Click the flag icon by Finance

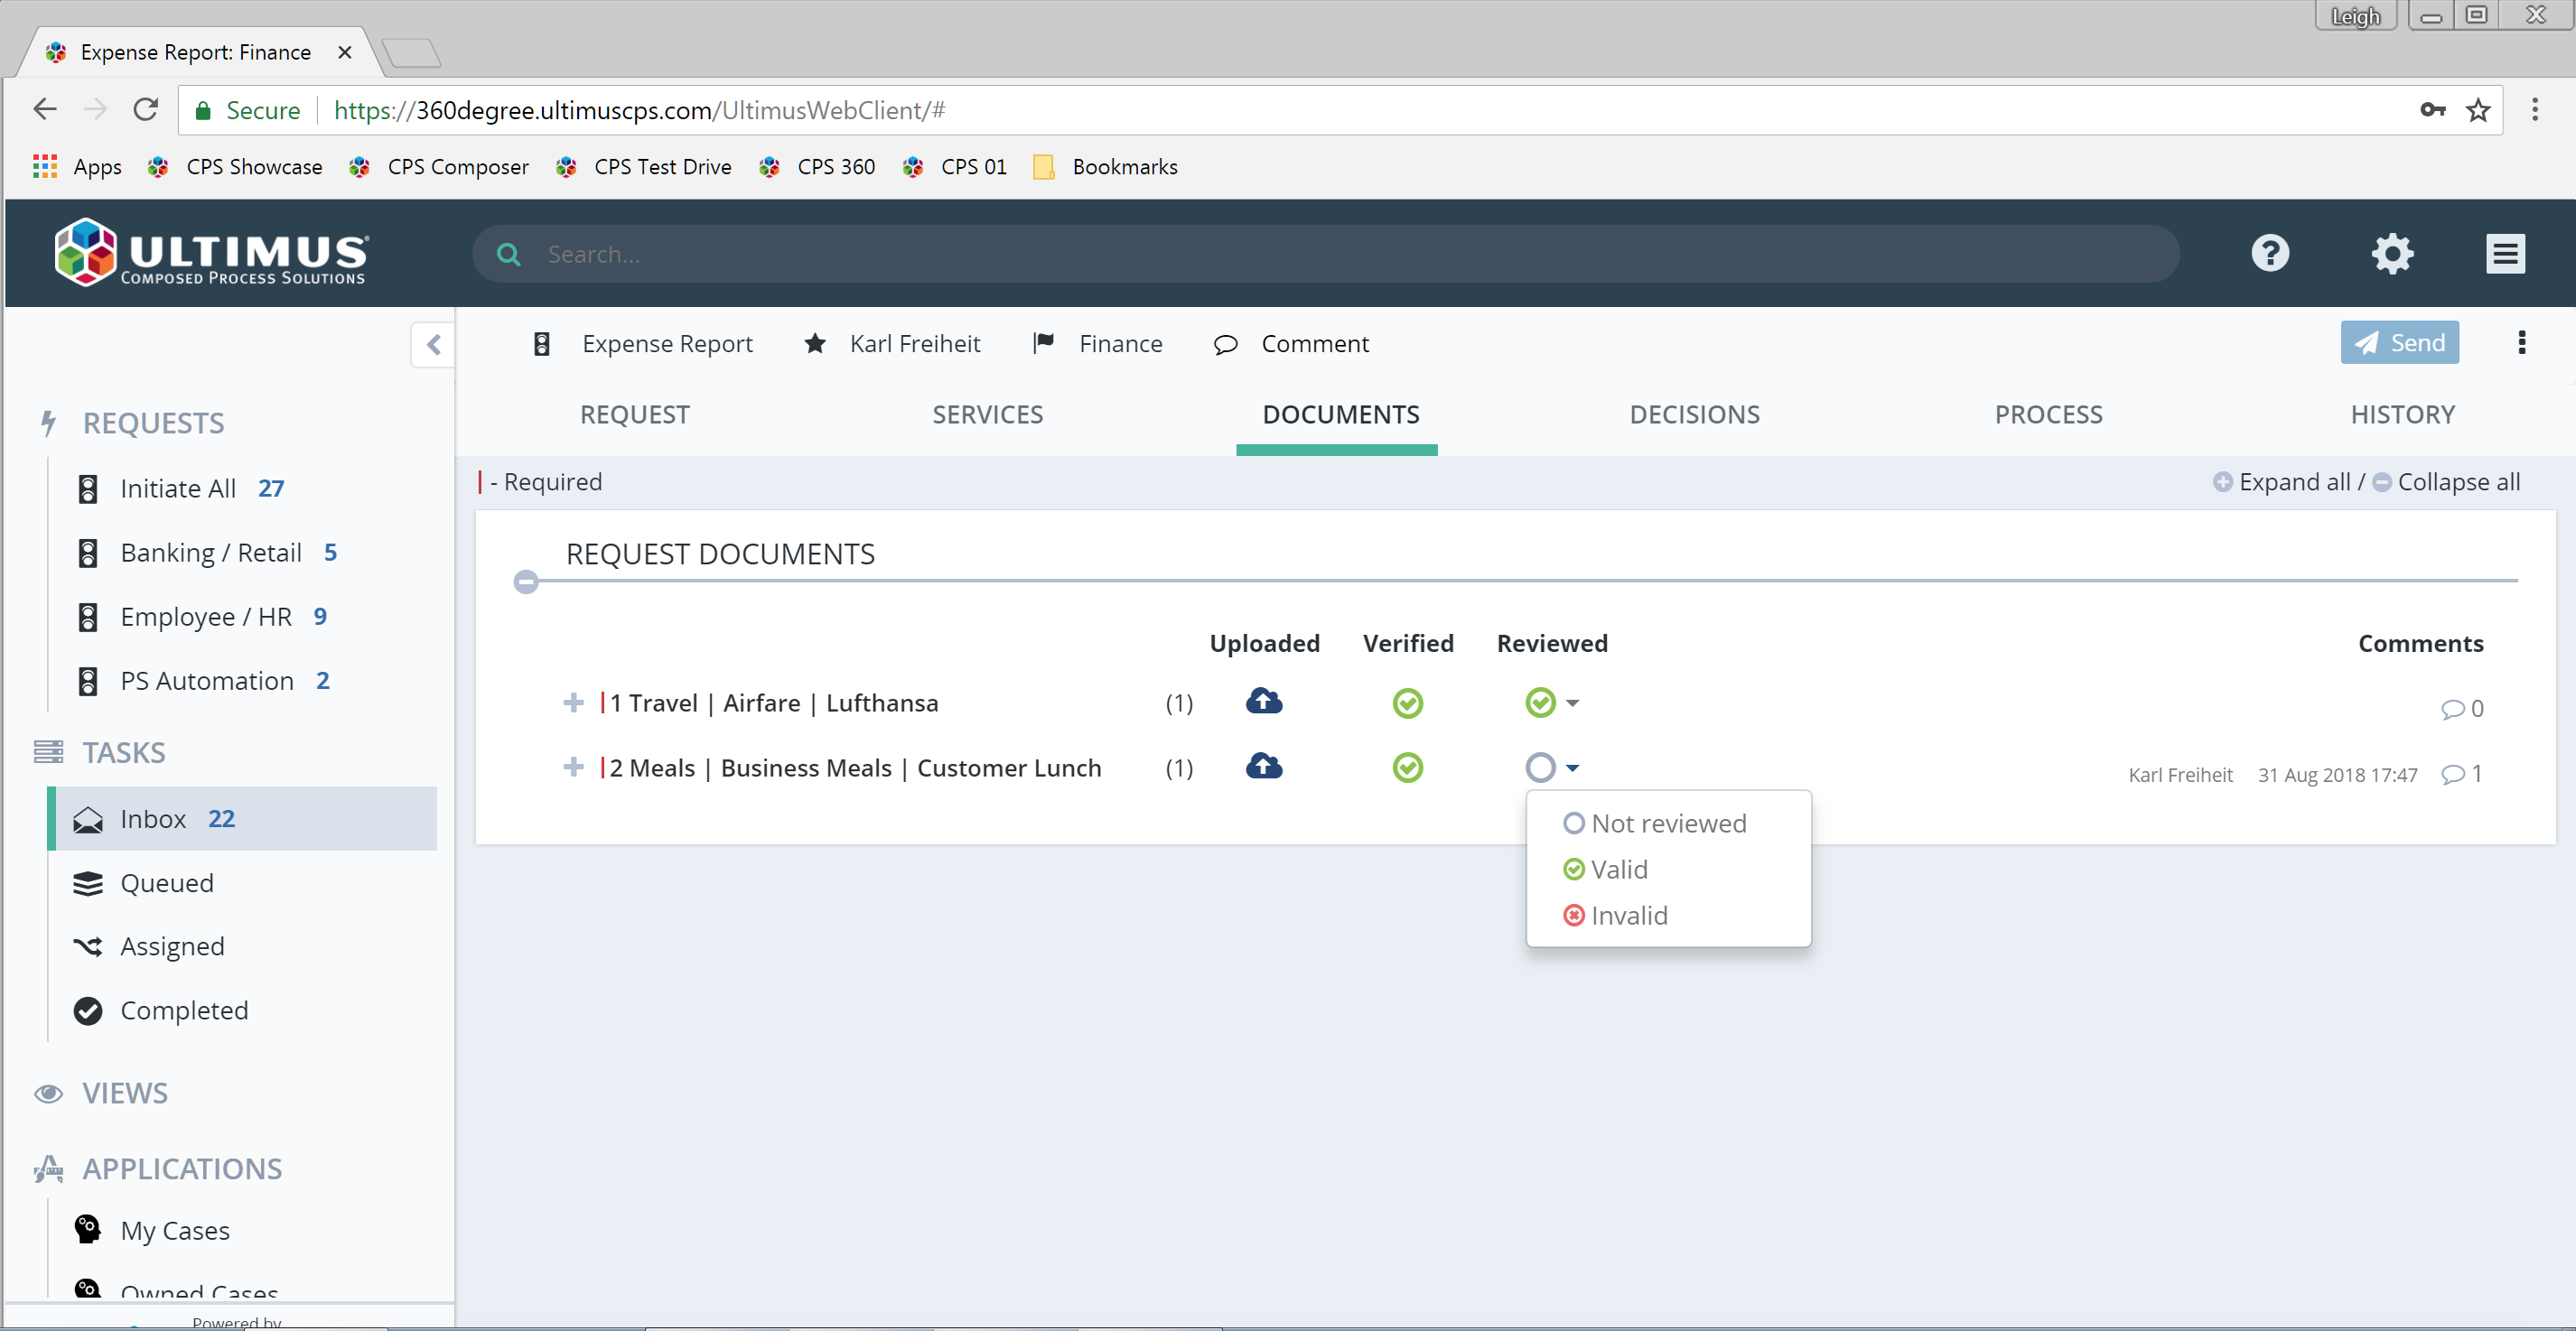[x=1043, y=344]
